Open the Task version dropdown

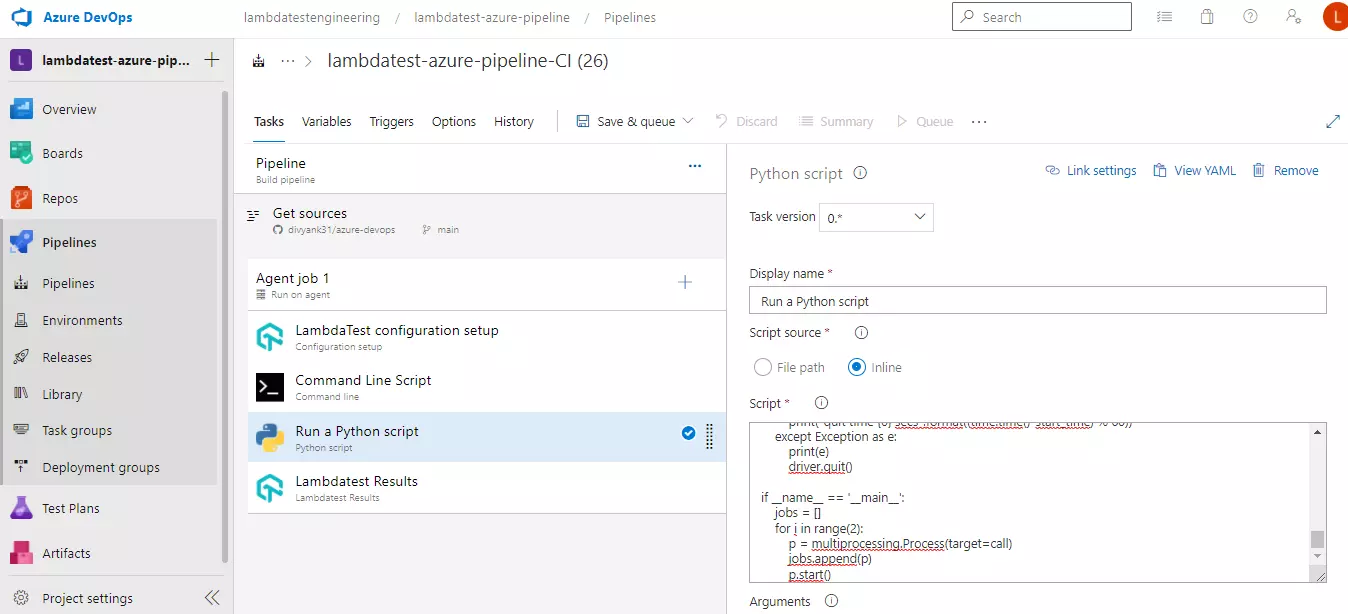876,217
